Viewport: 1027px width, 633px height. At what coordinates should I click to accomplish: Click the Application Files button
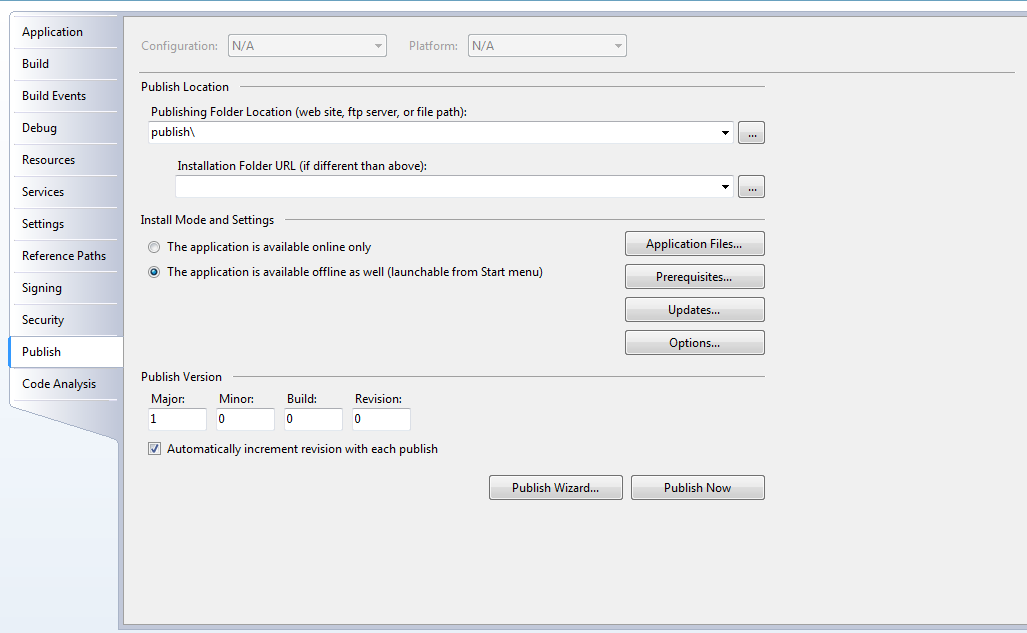click(x=694, y=244)
